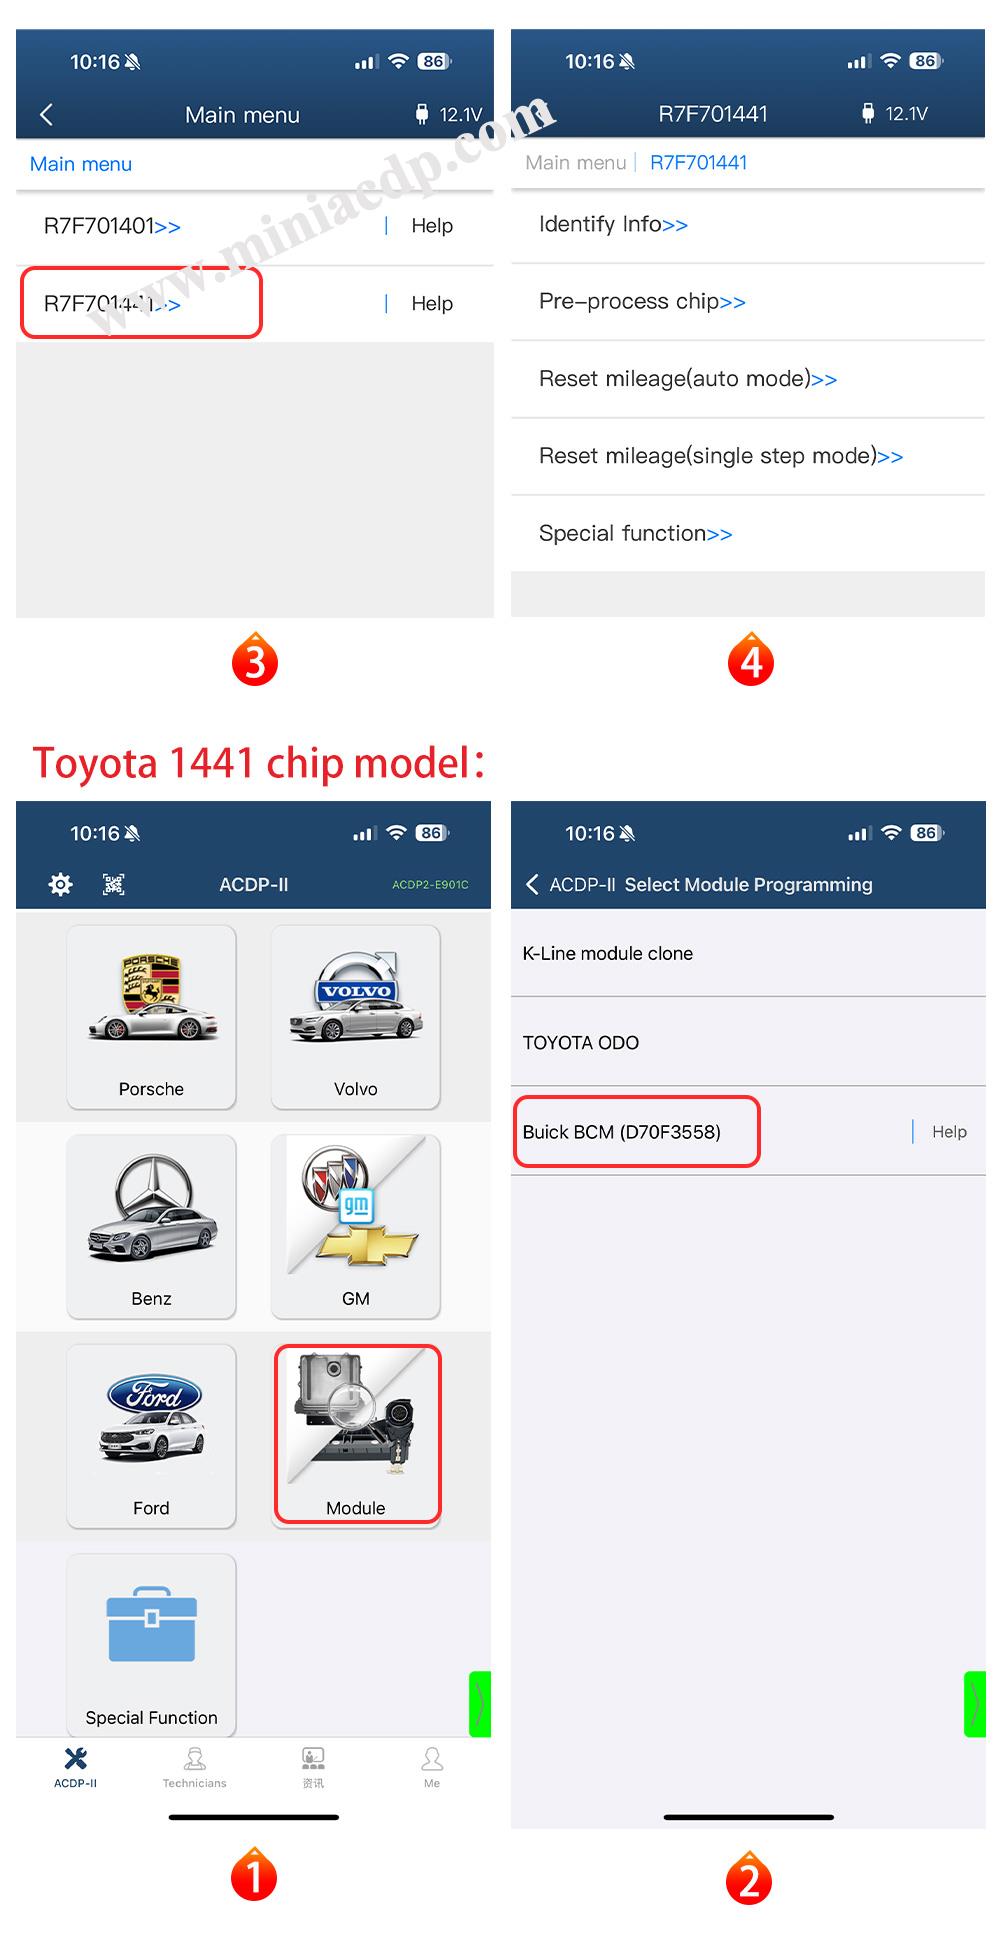The height and width of the screenshot is (1937, 1000).
Task: Open the settings gear in ACDP-II header
Action: (61, 884)
